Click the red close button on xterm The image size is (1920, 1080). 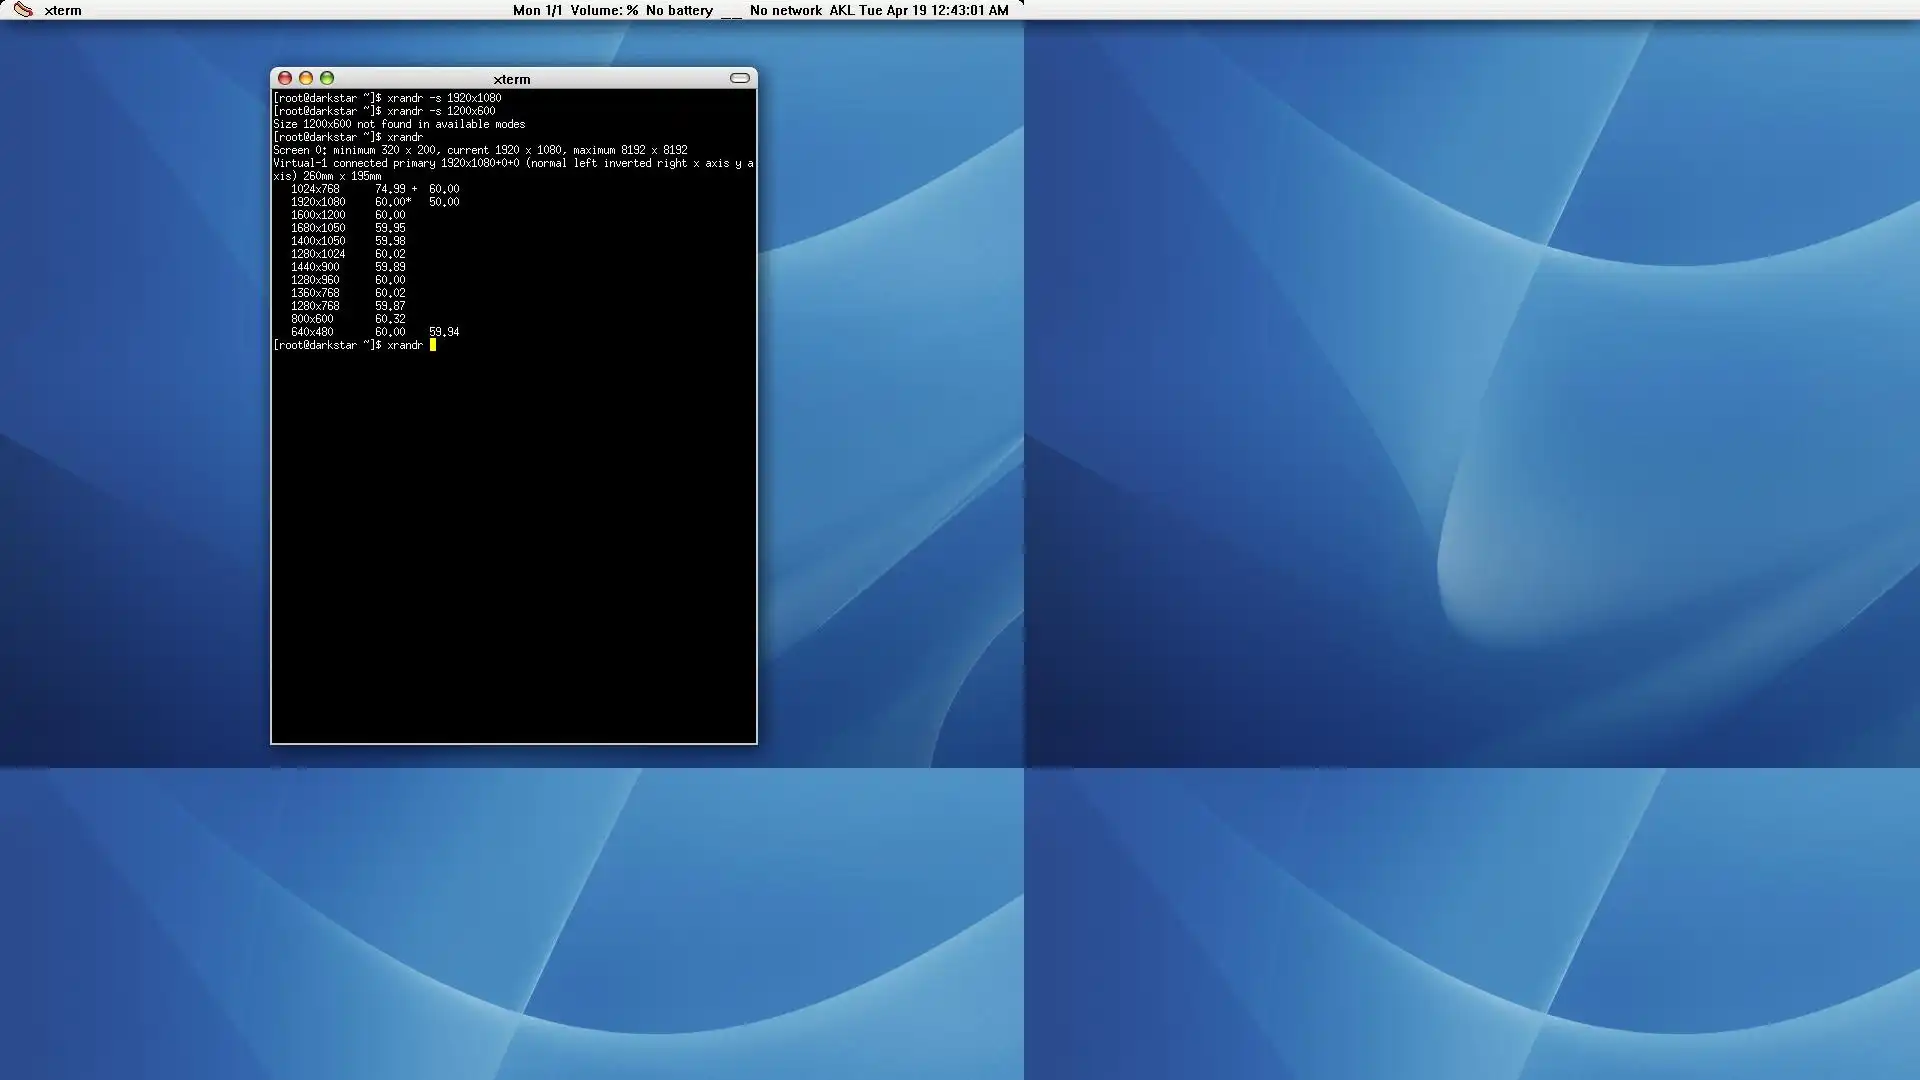click(285, 78)
